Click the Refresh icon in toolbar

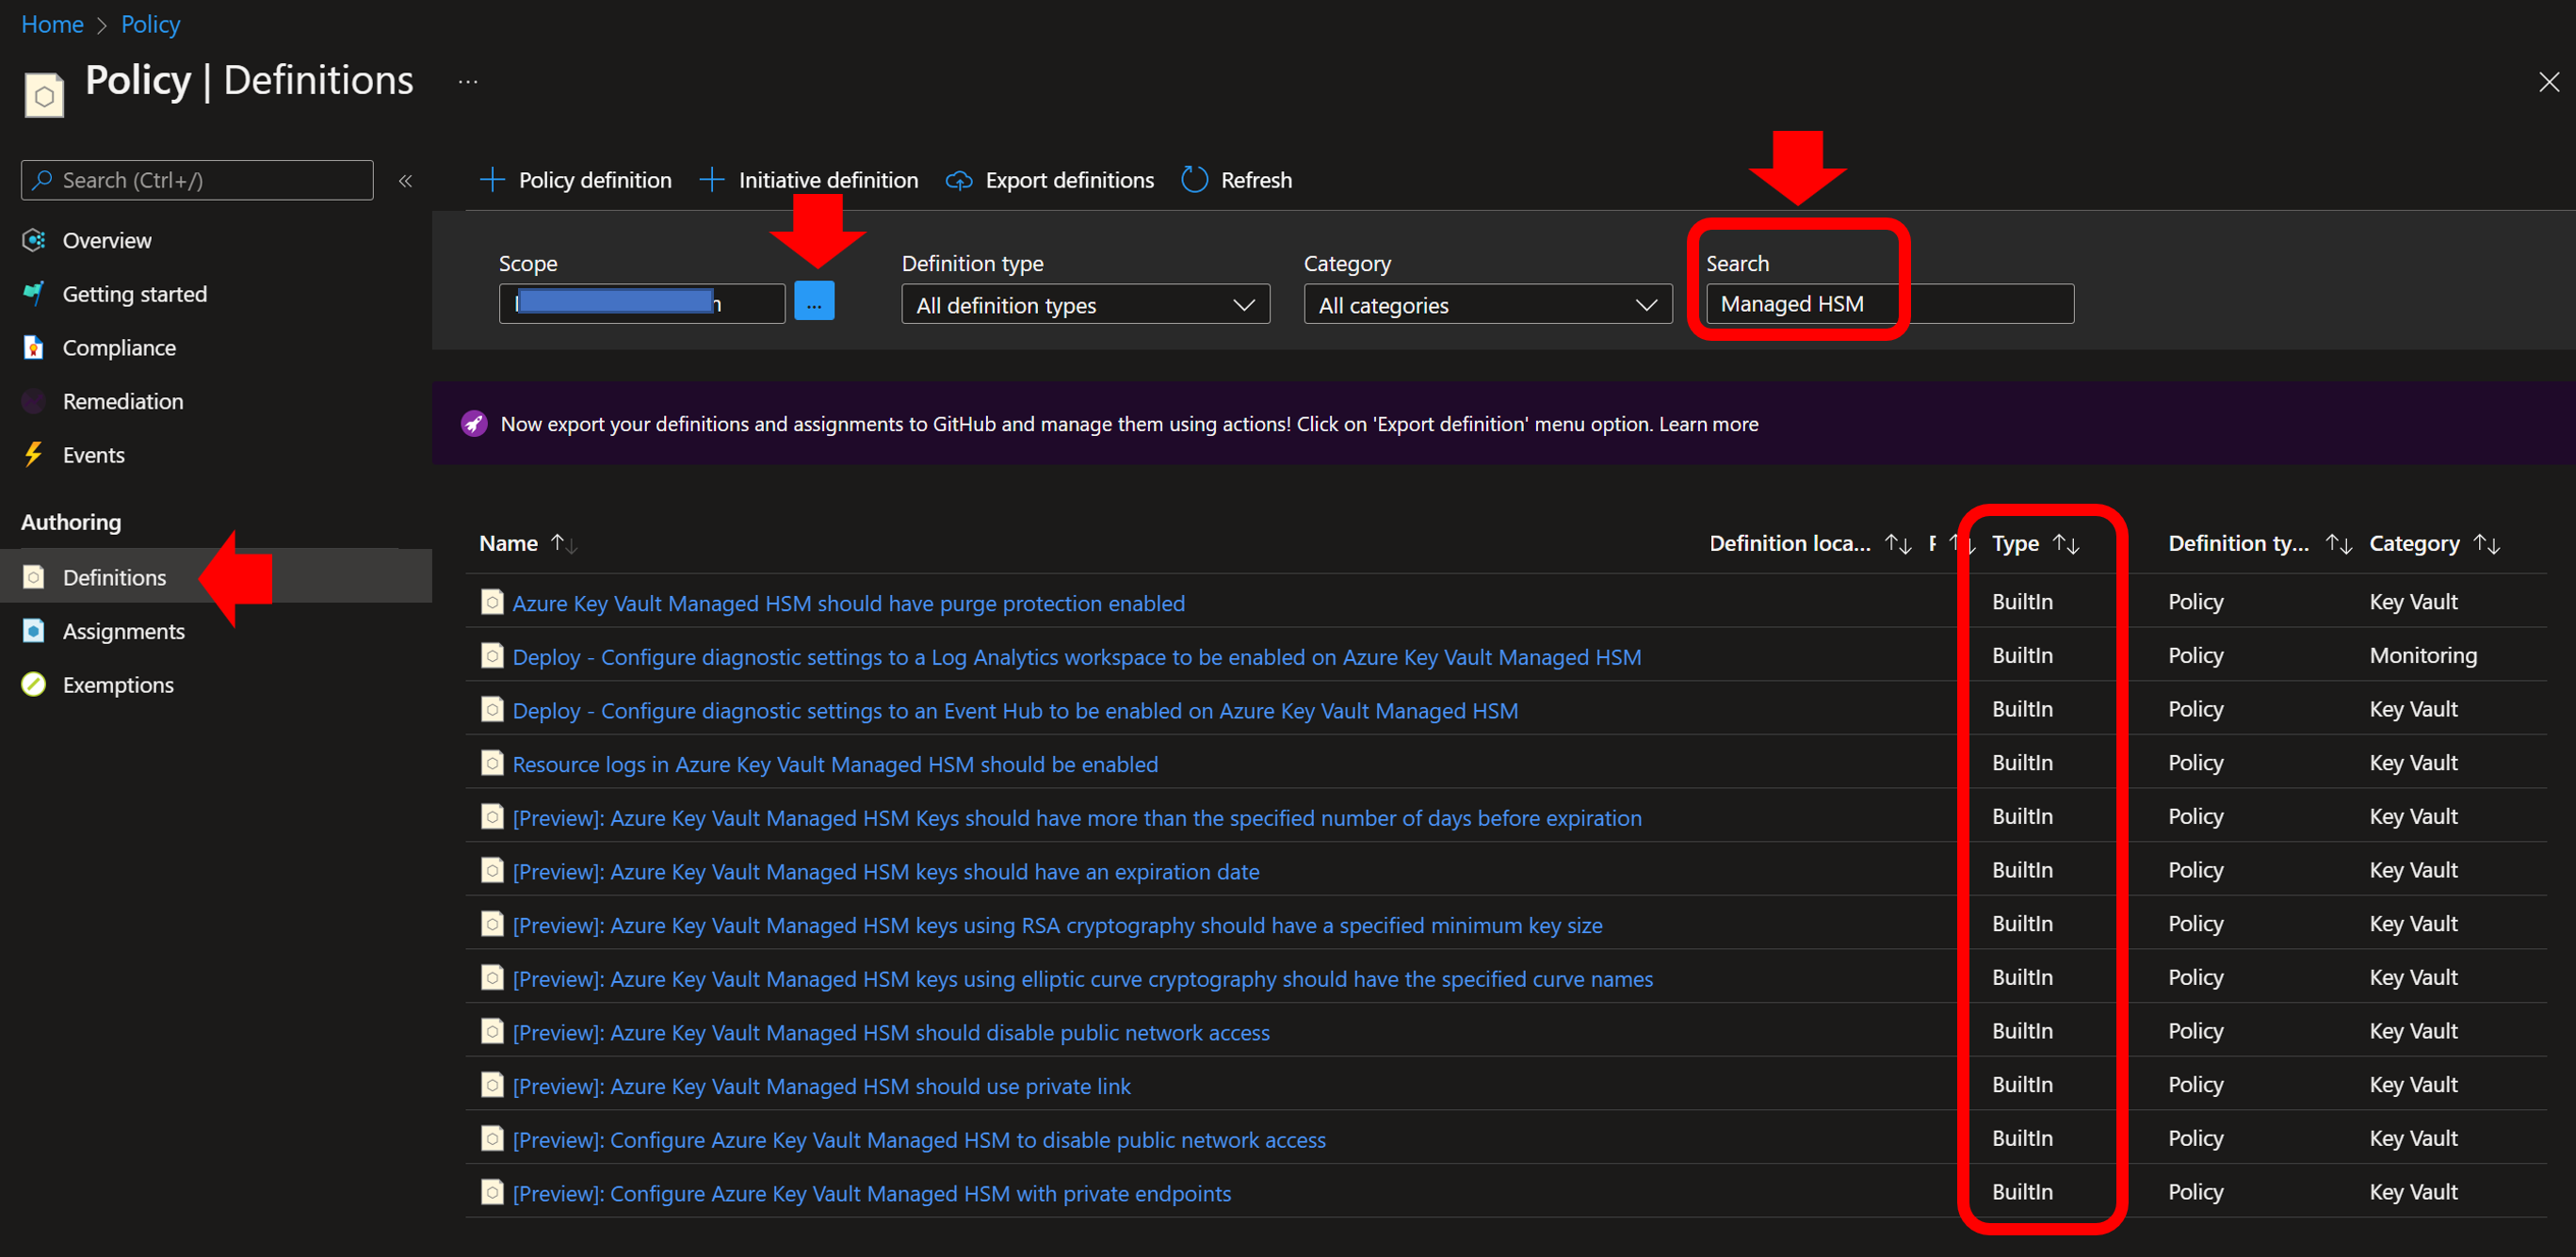tap(1194, 180)
